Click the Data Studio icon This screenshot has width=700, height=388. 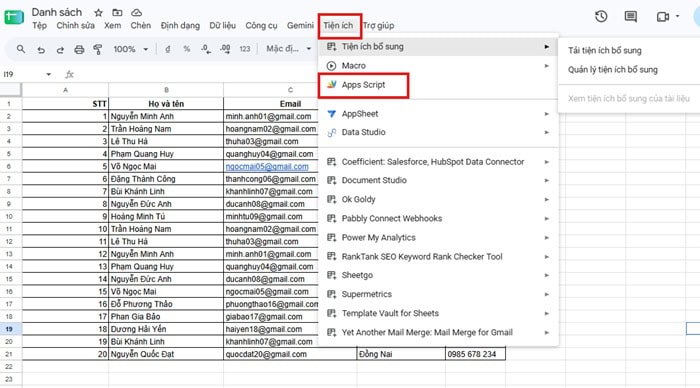point(331,133)
